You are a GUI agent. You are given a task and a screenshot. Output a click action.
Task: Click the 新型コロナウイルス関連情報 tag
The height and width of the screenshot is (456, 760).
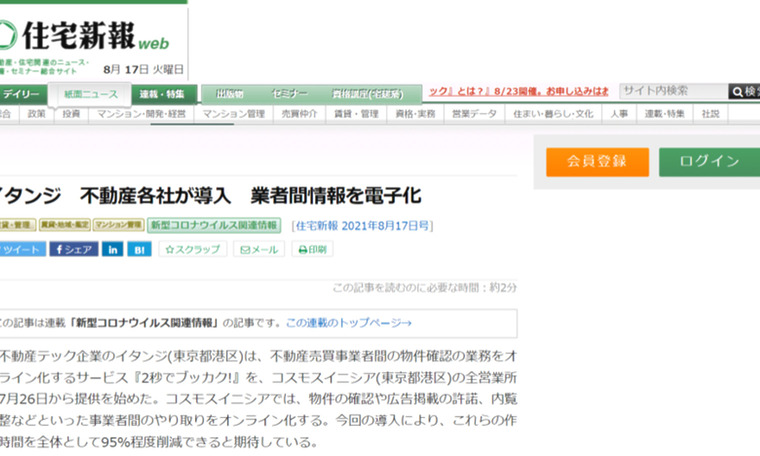214,225
